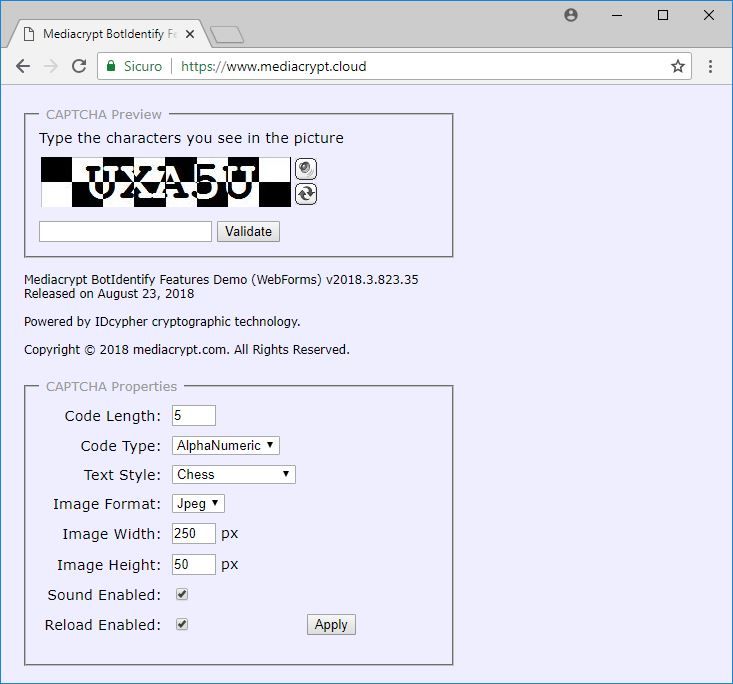Click the 'Sicuro' secure label
This screenshot has height=684, width=733.
tap(143, 66)
